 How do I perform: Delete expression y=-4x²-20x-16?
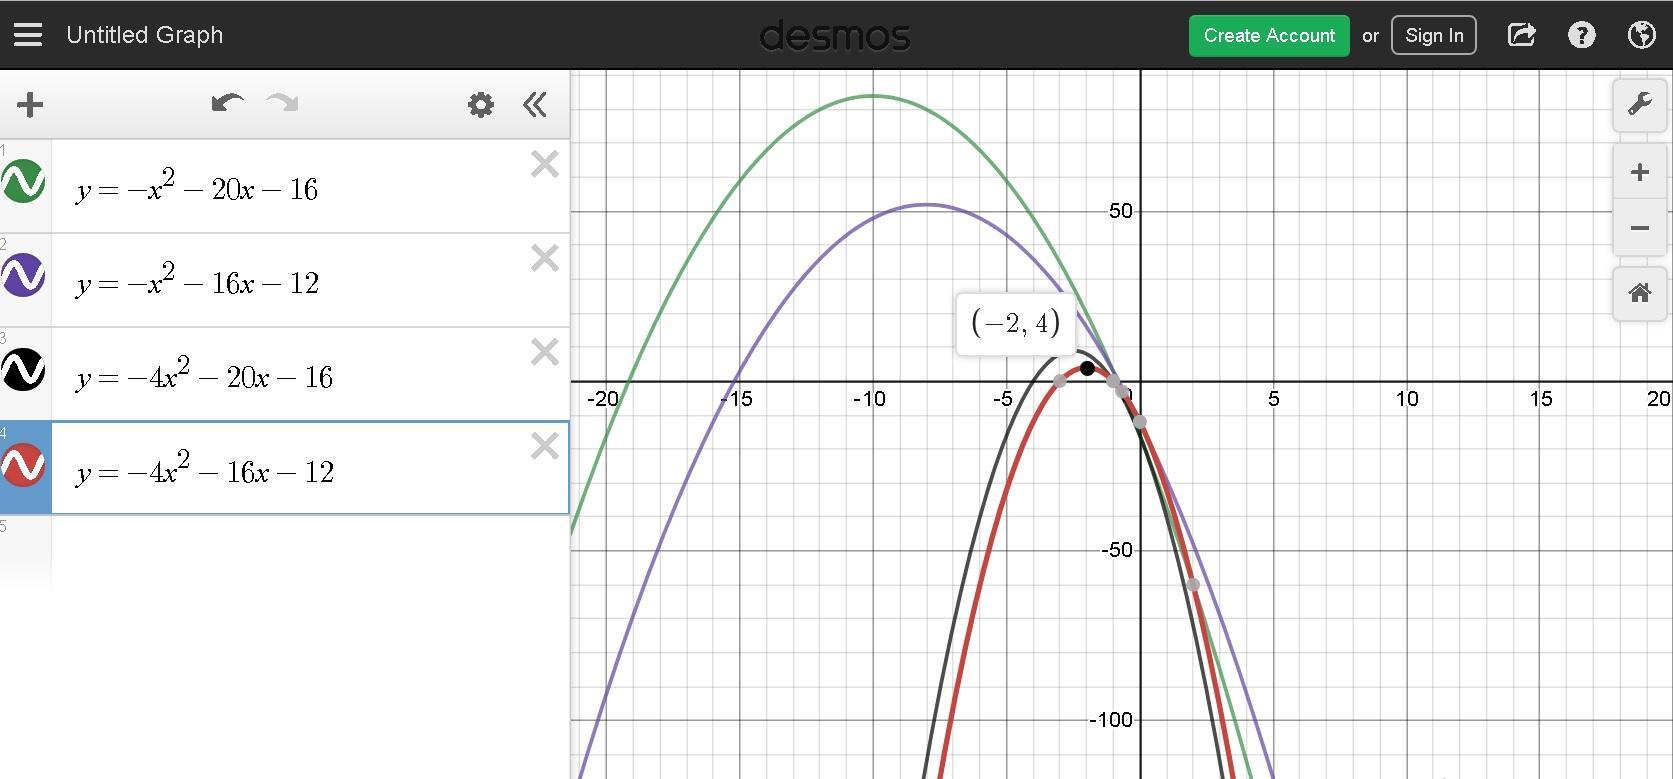(545, 352)
